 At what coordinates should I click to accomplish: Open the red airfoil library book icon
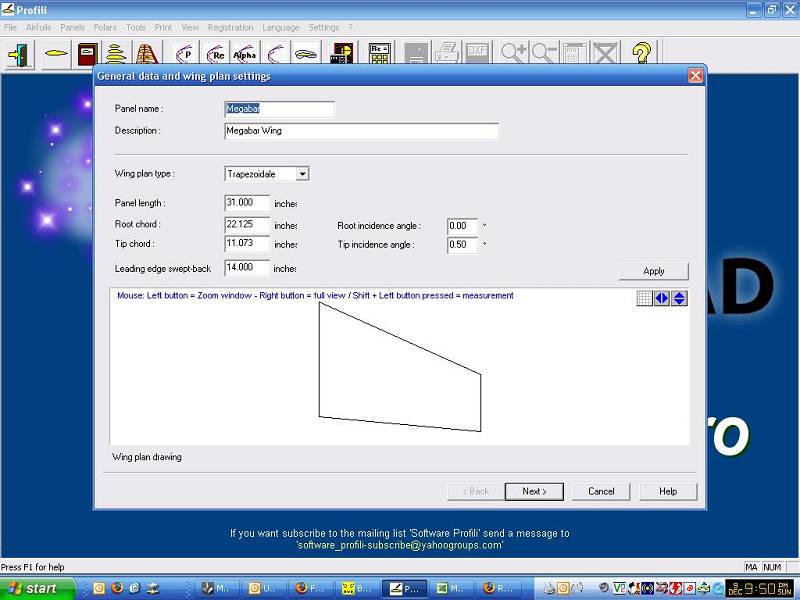[x=87, y=54]
